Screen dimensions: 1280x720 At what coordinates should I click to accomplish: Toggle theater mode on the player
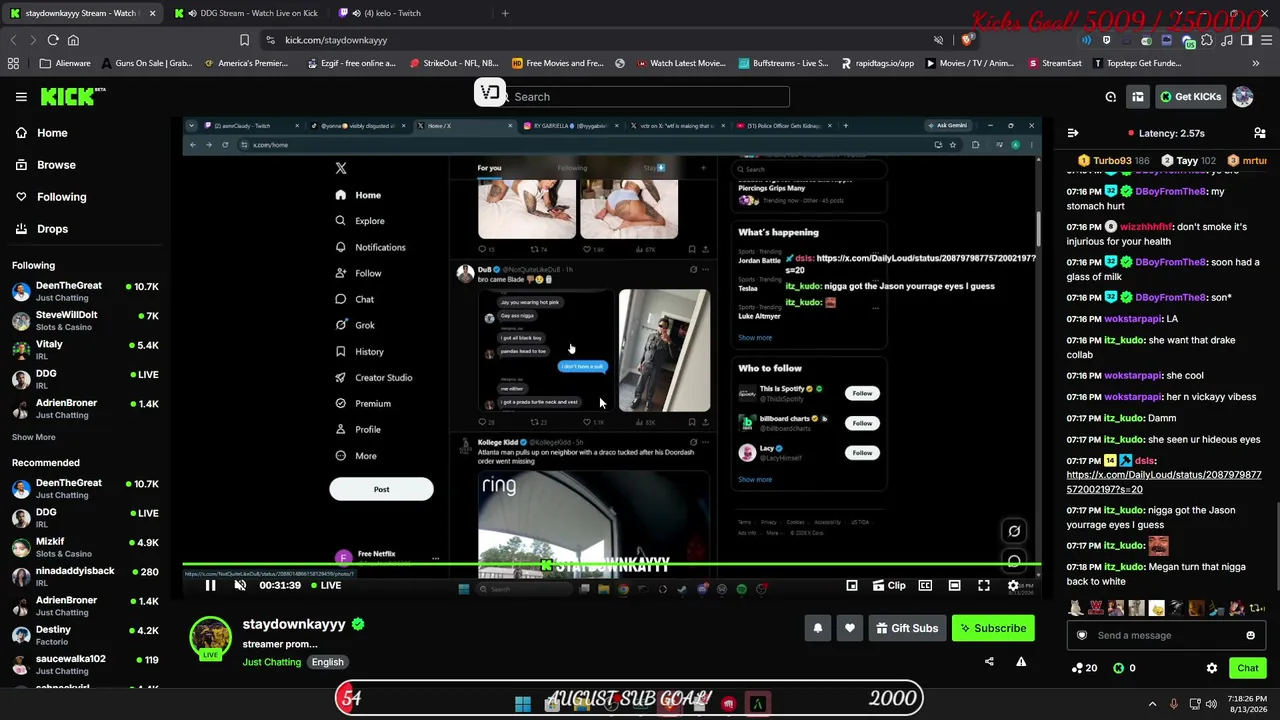pyautogui.click(x=954, y=585)
